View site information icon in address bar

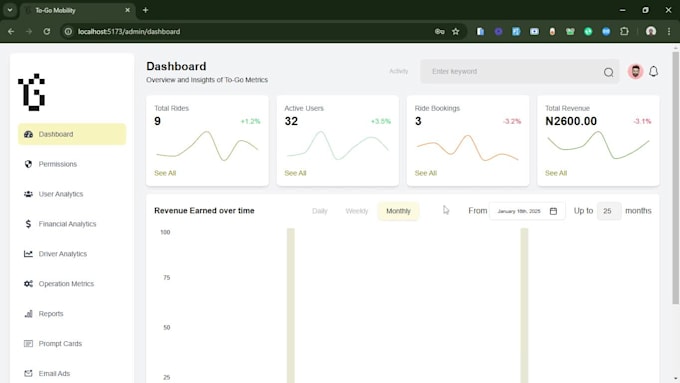pyautogui.click(x=68, y=32)
